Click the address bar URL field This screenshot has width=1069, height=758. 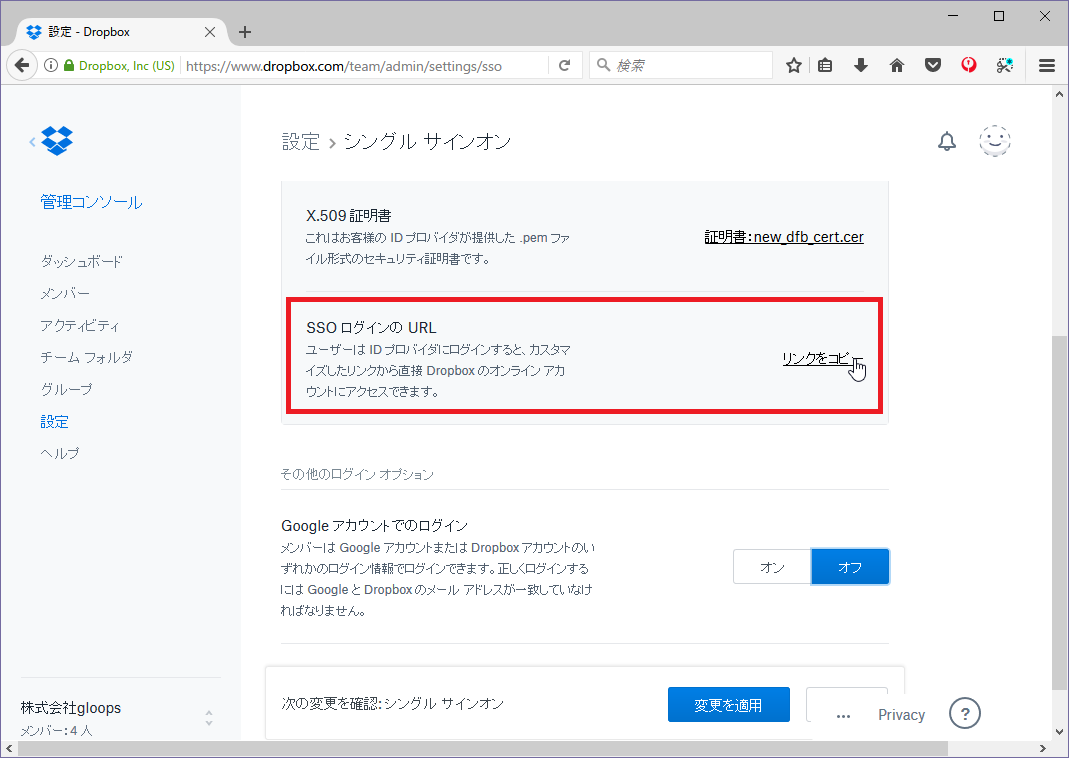(365, 65)
